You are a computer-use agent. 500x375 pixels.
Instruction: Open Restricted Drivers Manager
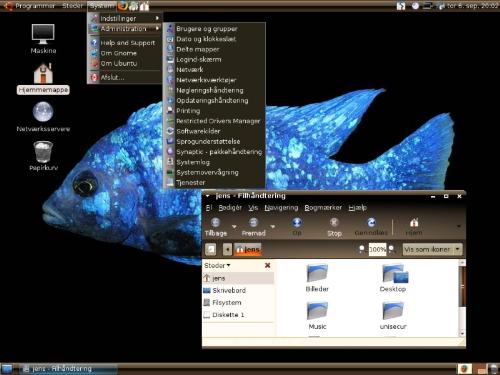214,121
